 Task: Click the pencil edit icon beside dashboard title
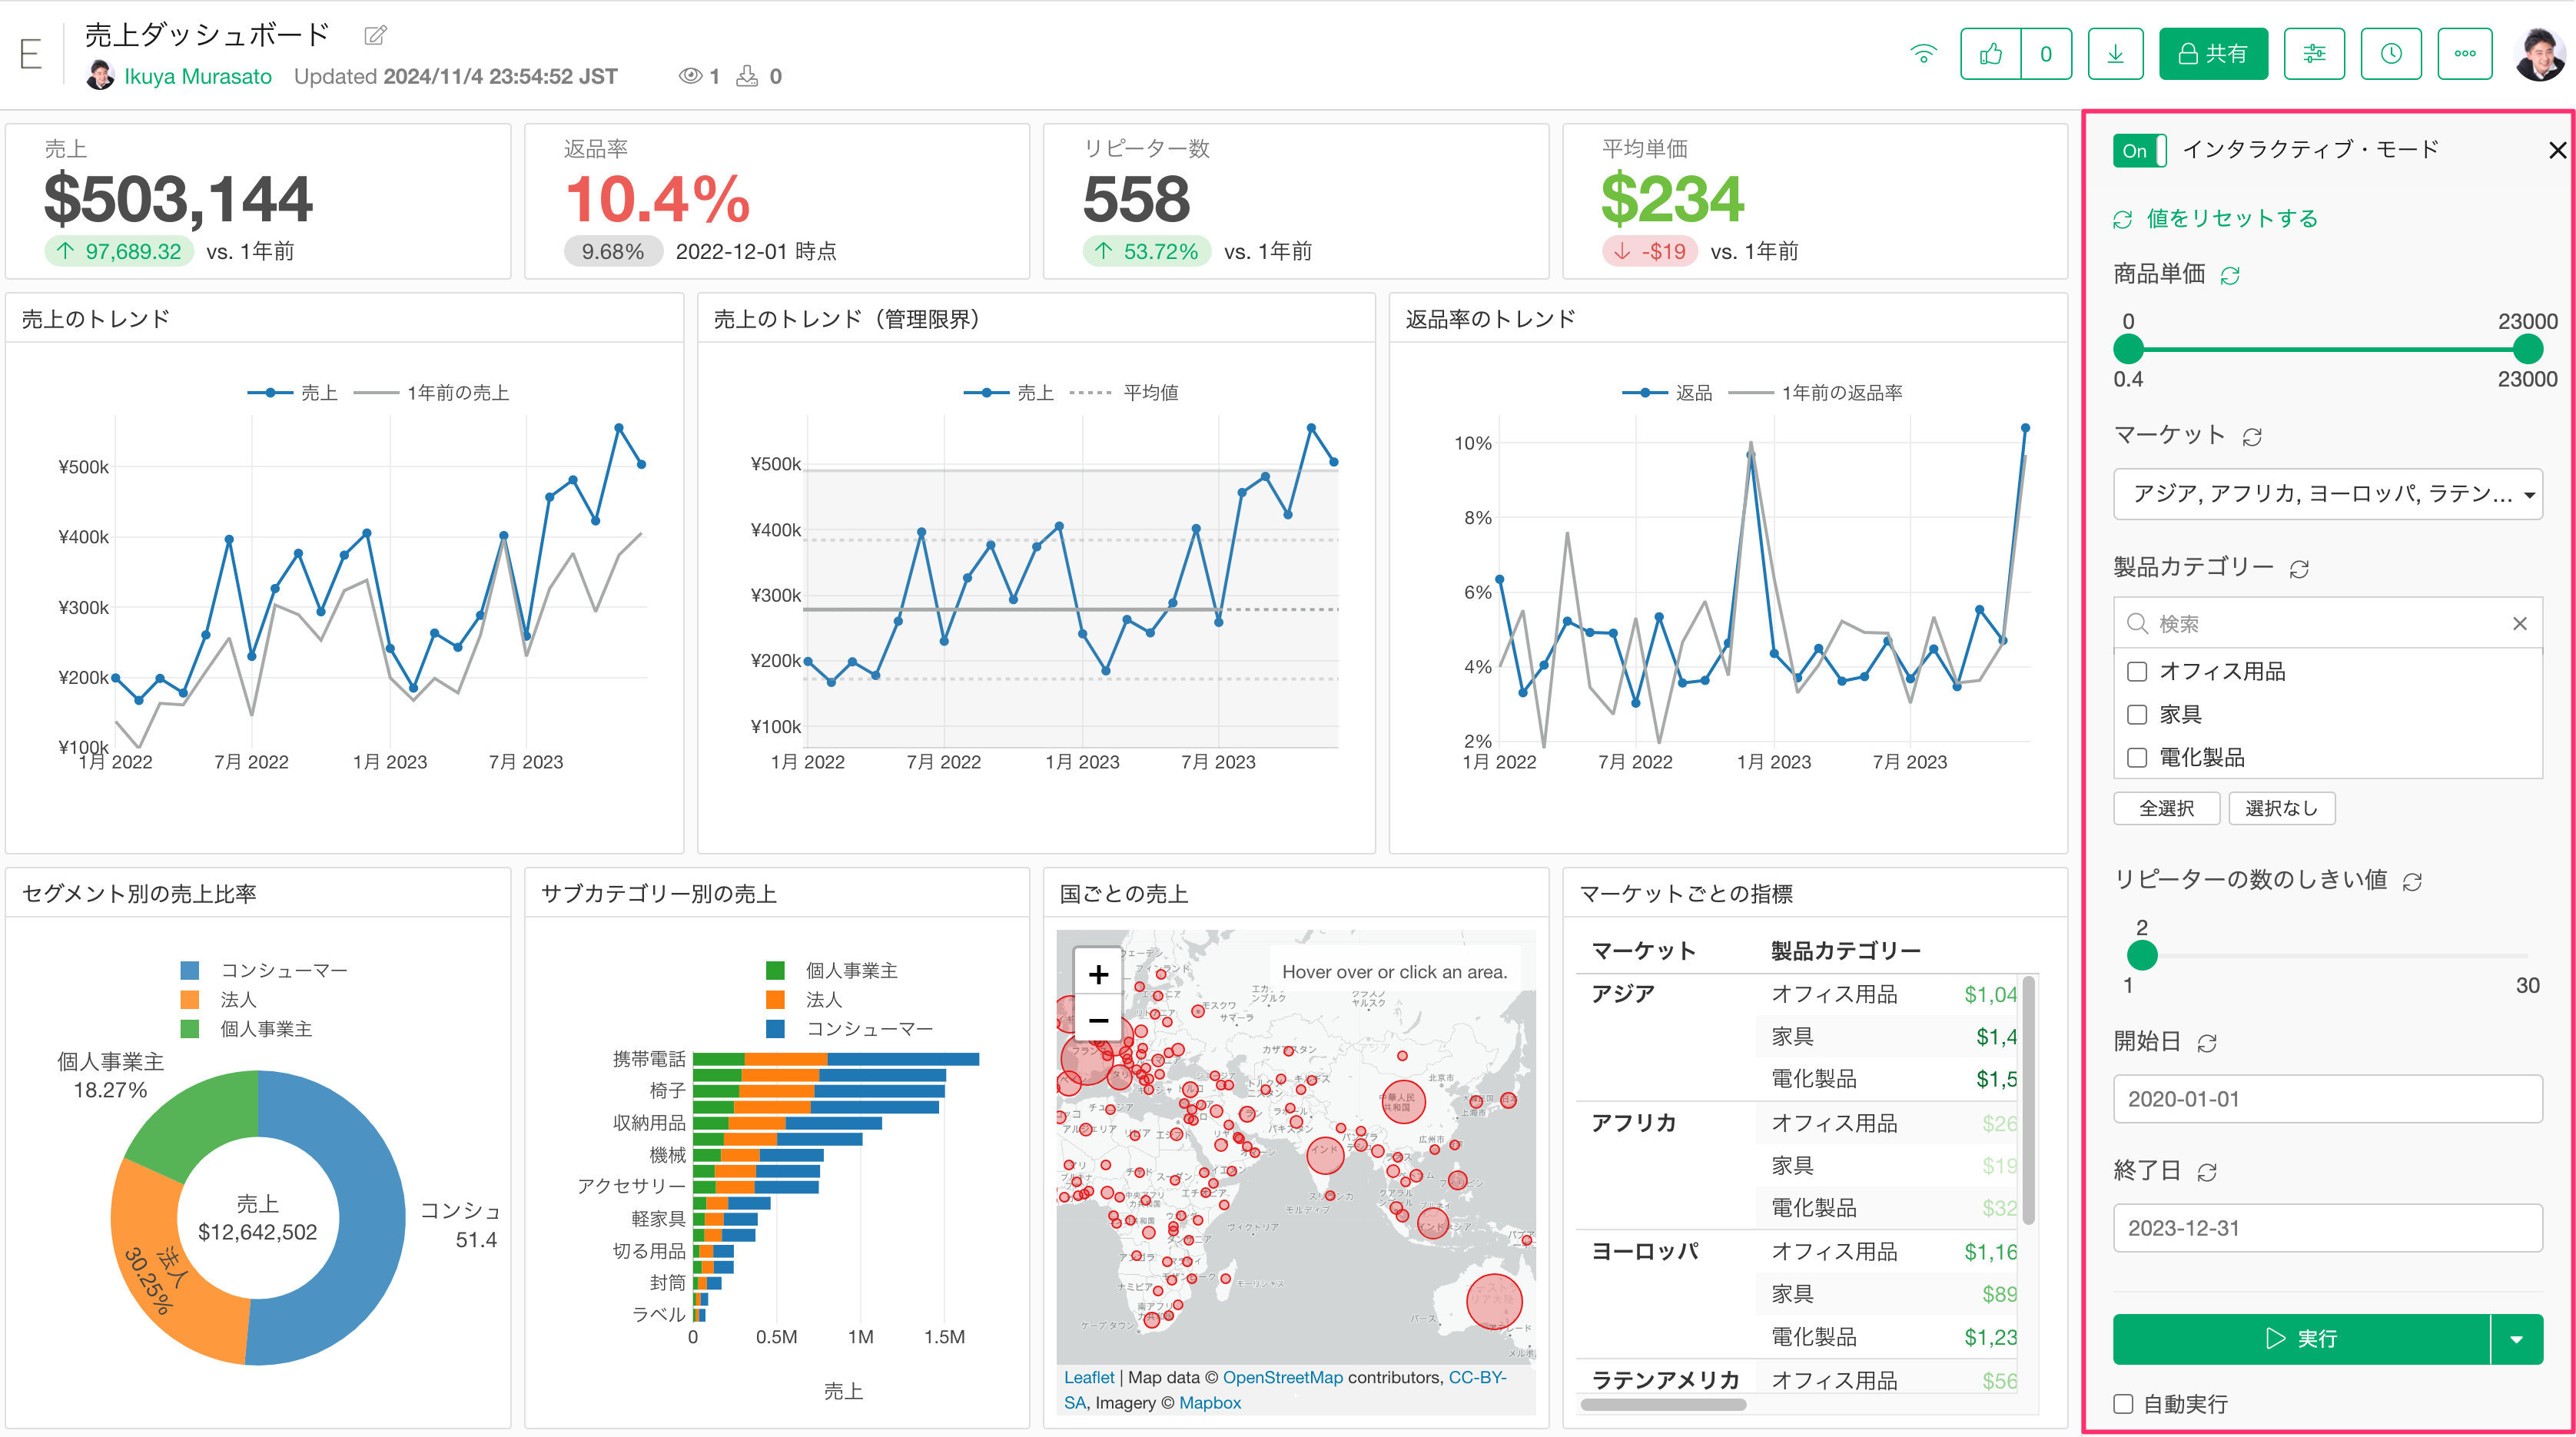[x=375, y=36]
